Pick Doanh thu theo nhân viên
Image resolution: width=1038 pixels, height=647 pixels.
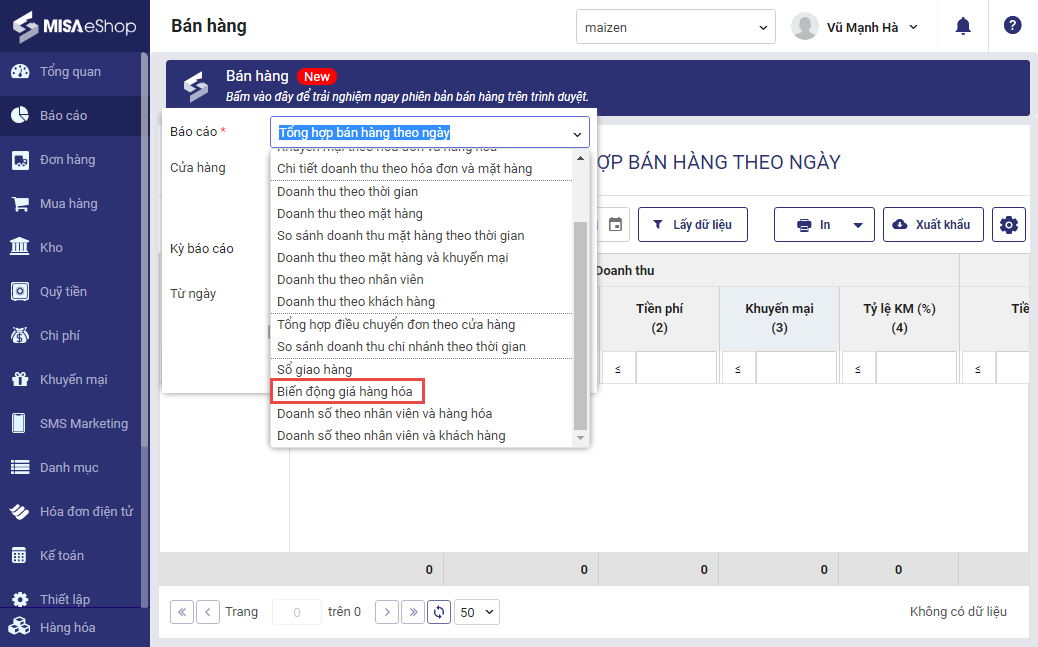point(350,279)
